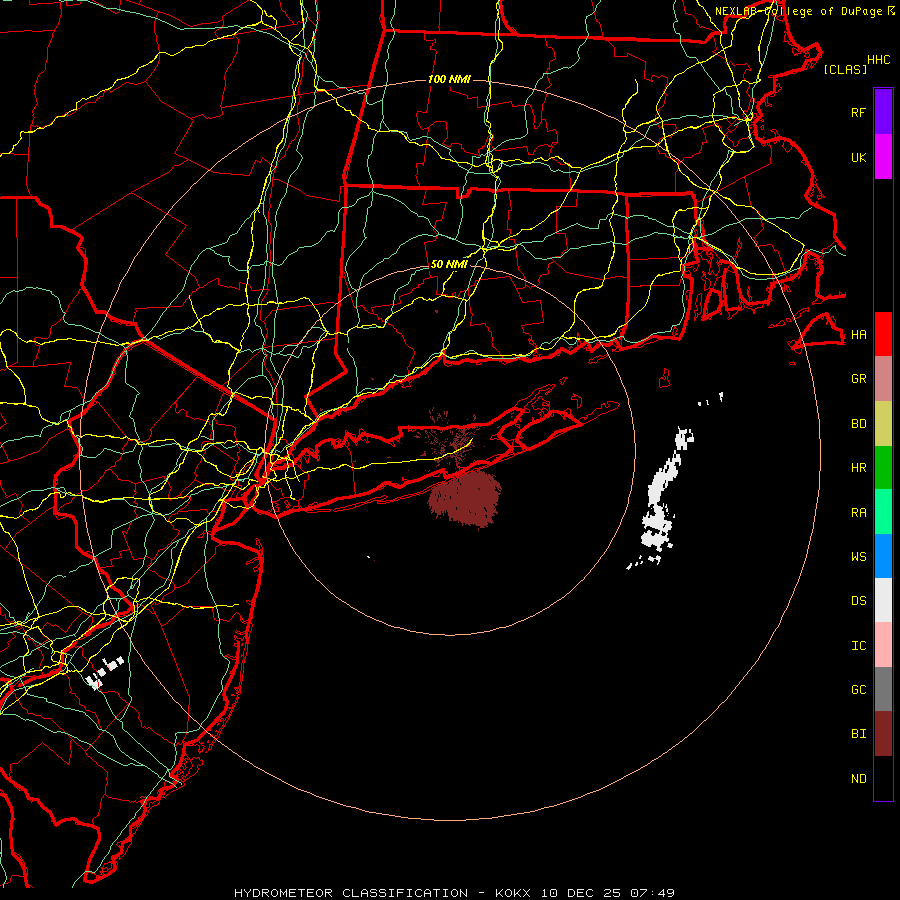Click the brown BI legend swatch
The width and height of the screenshot is (900, 900).
click(883, 734)
